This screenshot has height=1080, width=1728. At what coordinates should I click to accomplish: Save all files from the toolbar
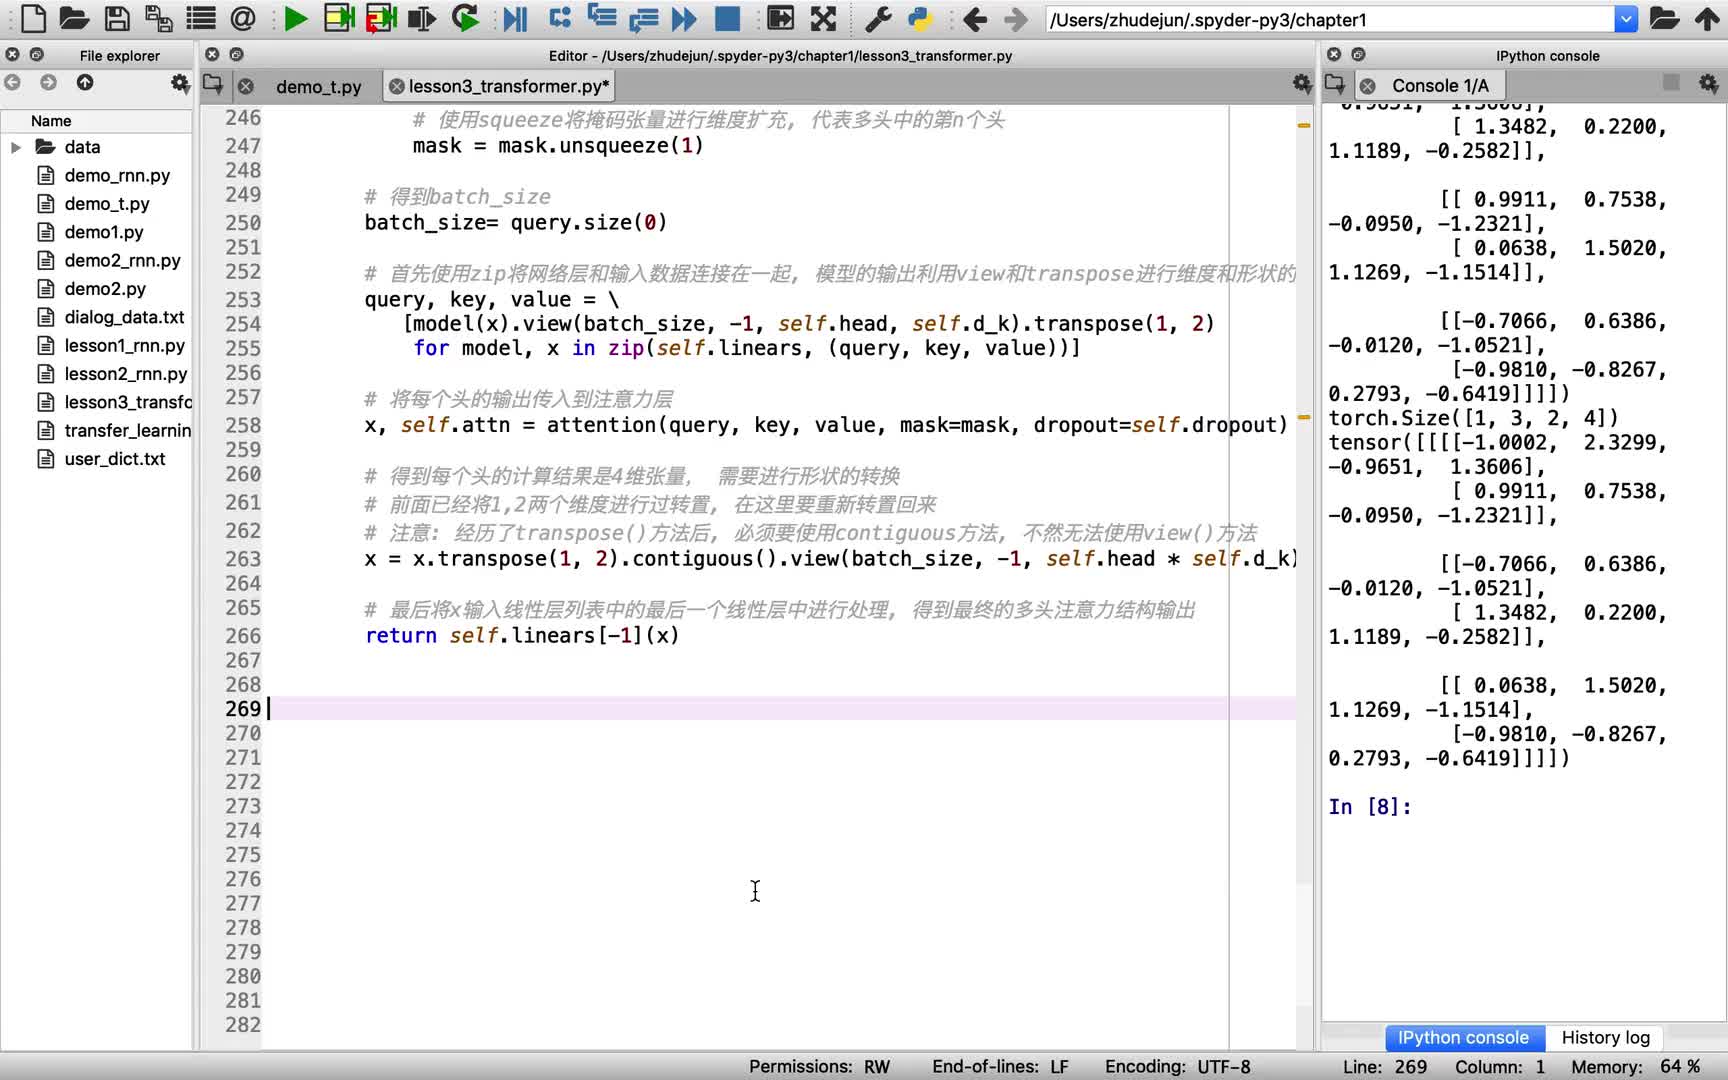[x=159, y=18]
